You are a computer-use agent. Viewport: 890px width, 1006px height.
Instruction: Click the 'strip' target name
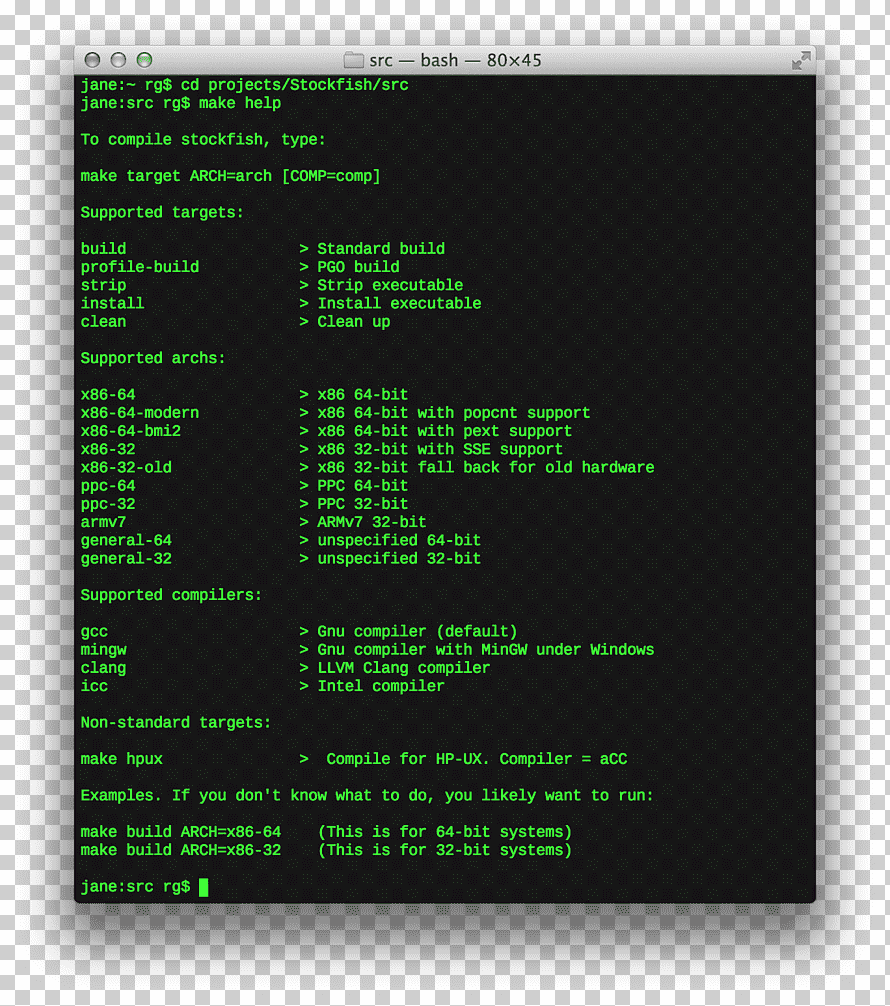pyautogui.click(x=103, y=286)
